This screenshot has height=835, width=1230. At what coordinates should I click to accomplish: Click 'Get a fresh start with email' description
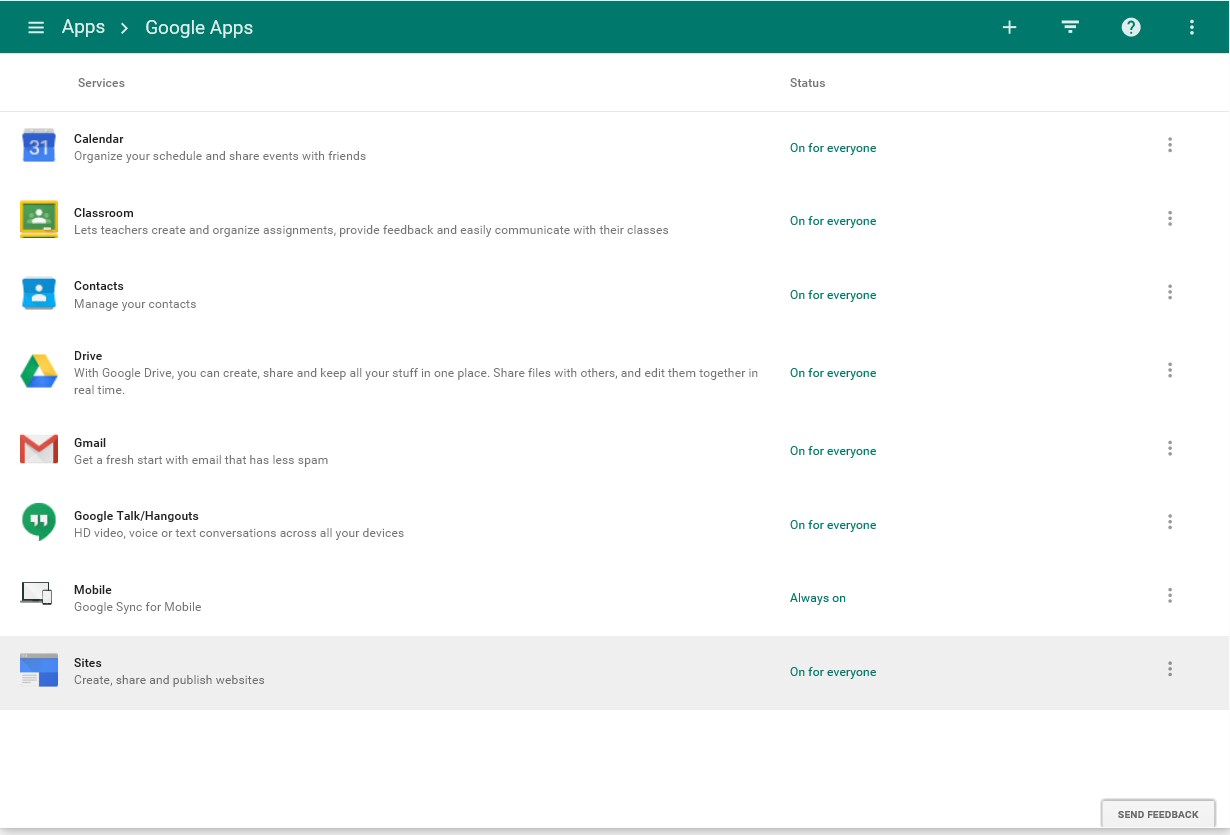pyautogui.click(x=201, y=460)
